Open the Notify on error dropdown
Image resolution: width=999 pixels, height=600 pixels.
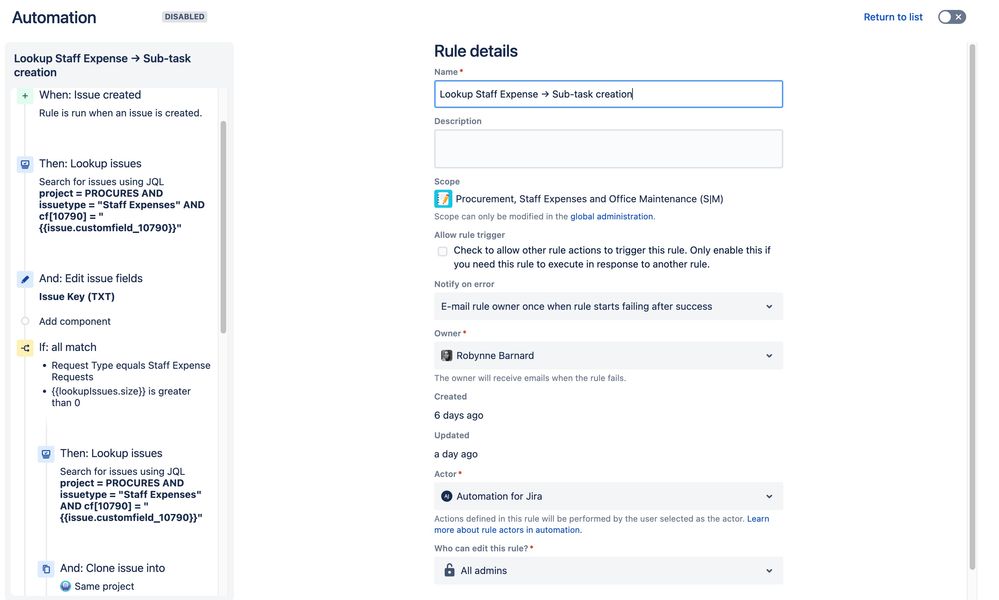point(608,307)
